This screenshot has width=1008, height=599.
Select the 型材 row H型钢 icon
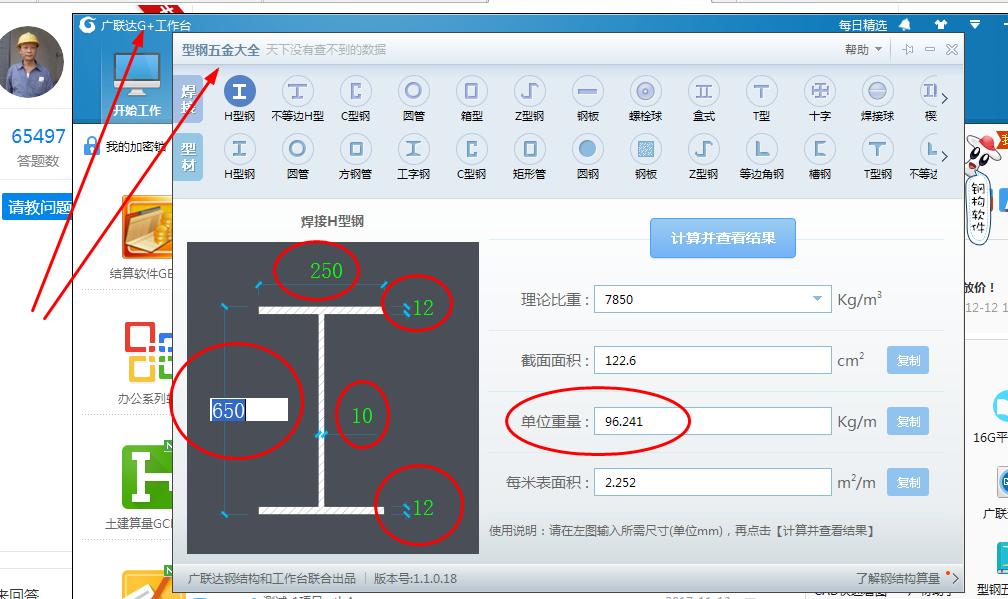point(239,149)
